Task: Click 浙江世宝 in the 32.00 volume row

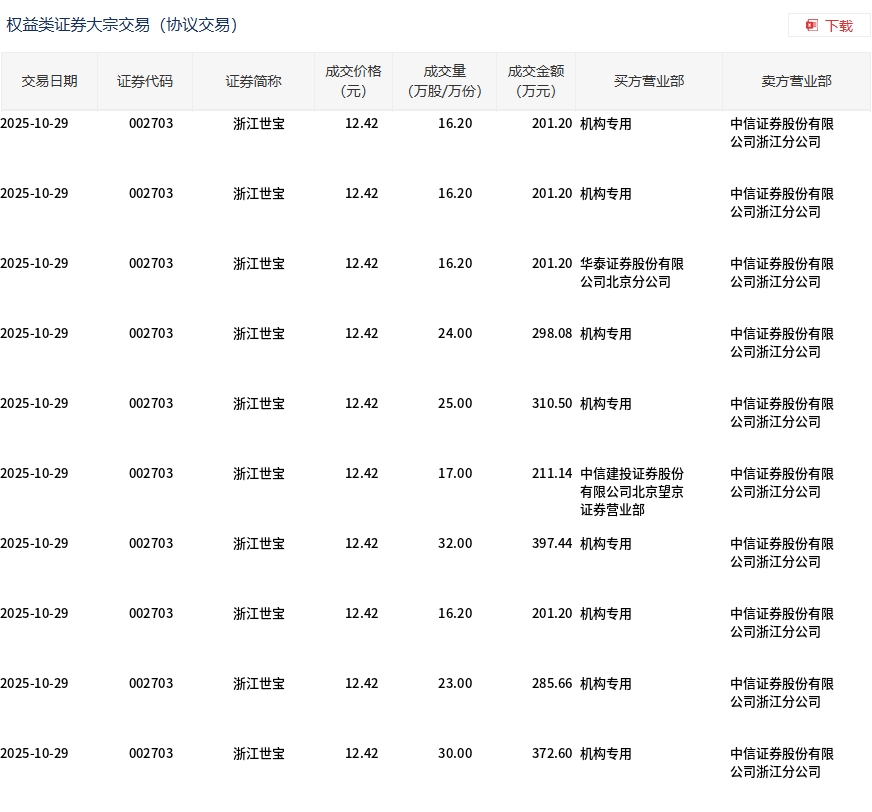Action: (259, 544)
